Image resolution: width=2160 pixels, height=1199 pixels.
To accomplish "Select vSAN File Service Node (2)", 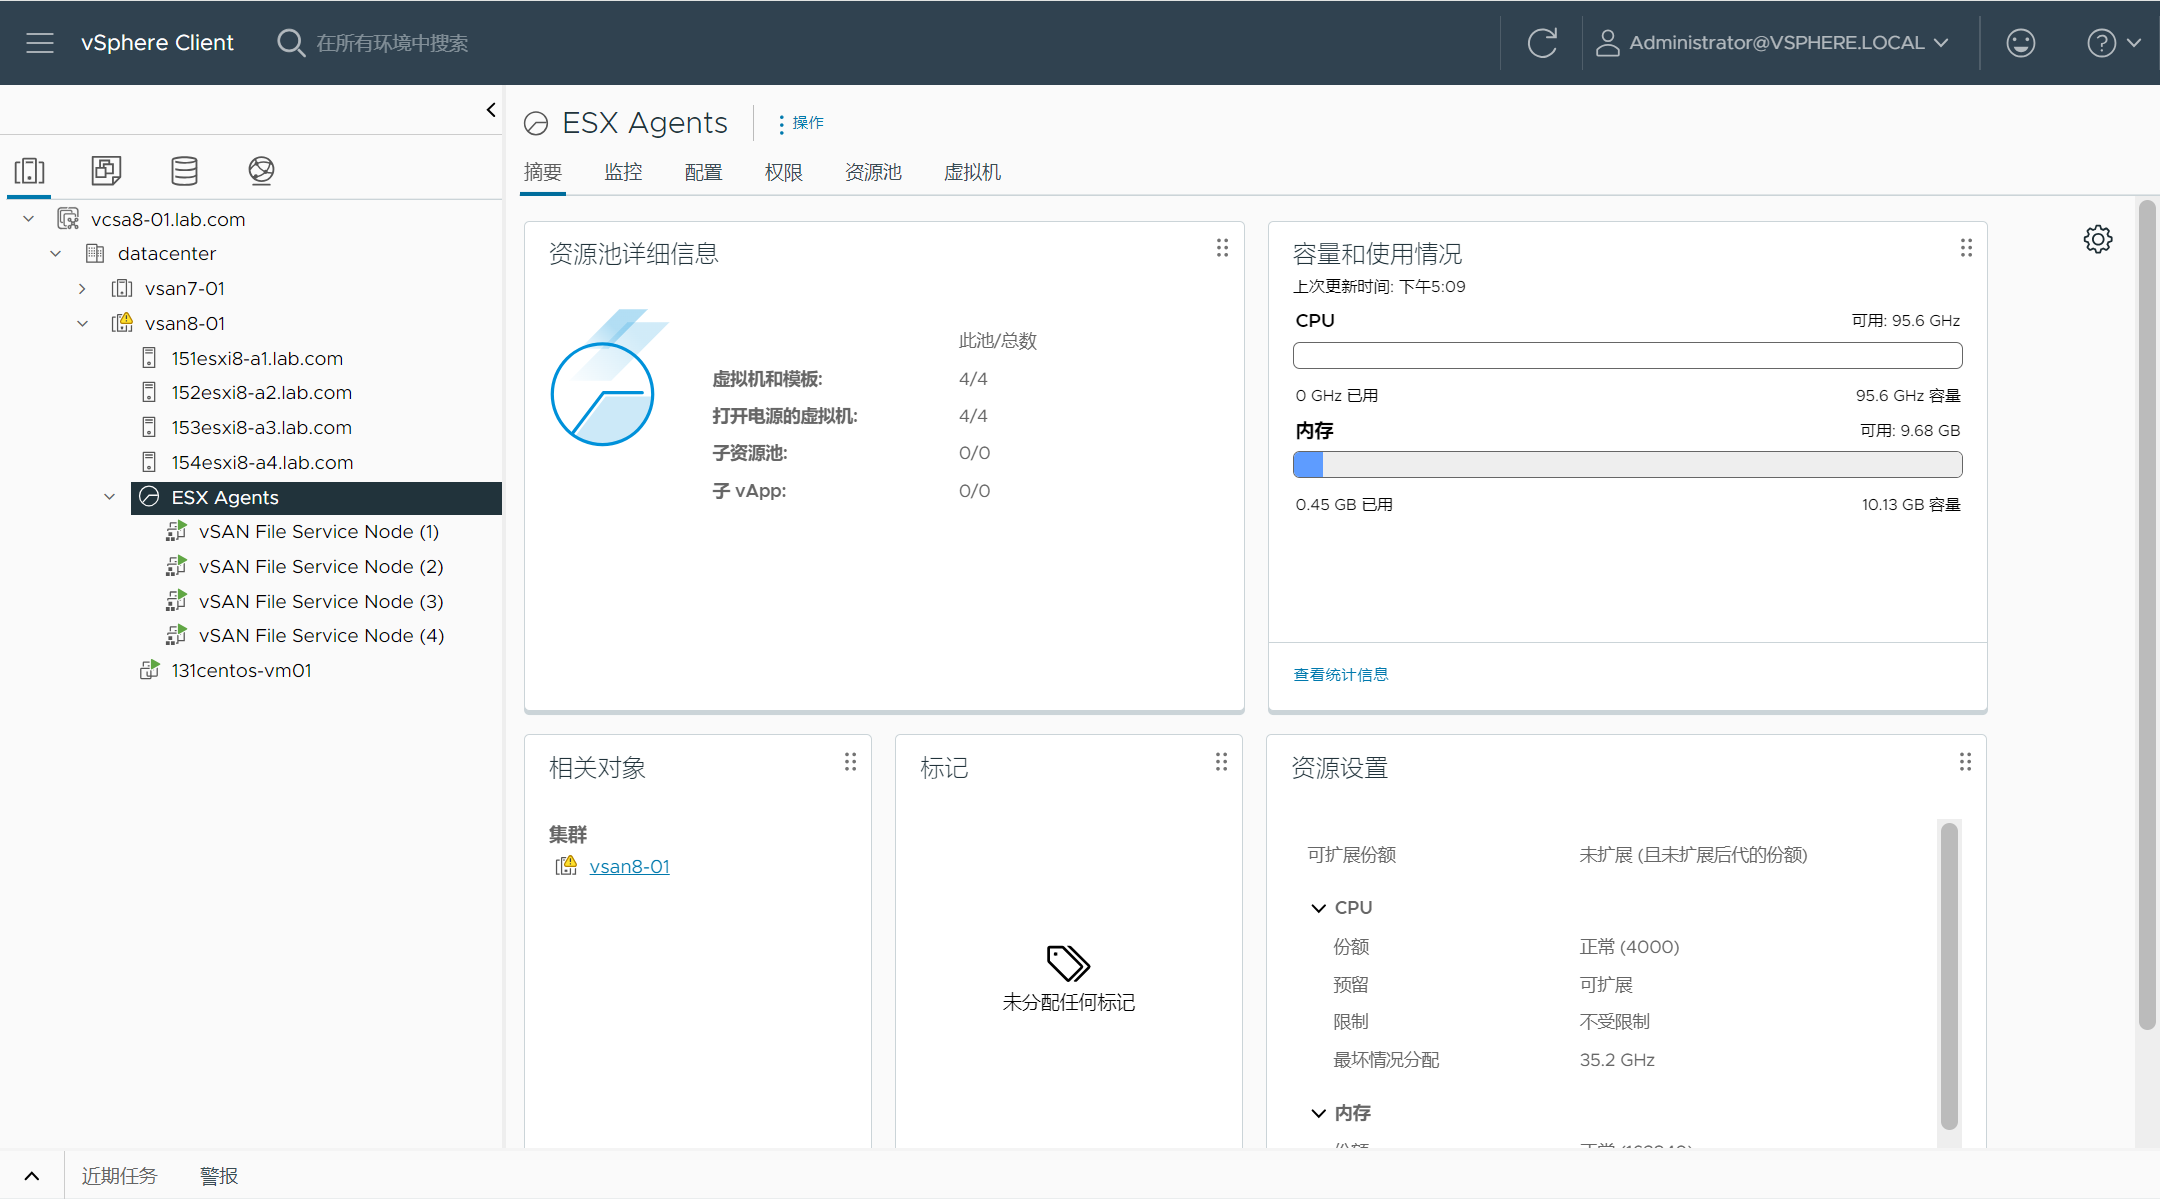I will [321, 567].
